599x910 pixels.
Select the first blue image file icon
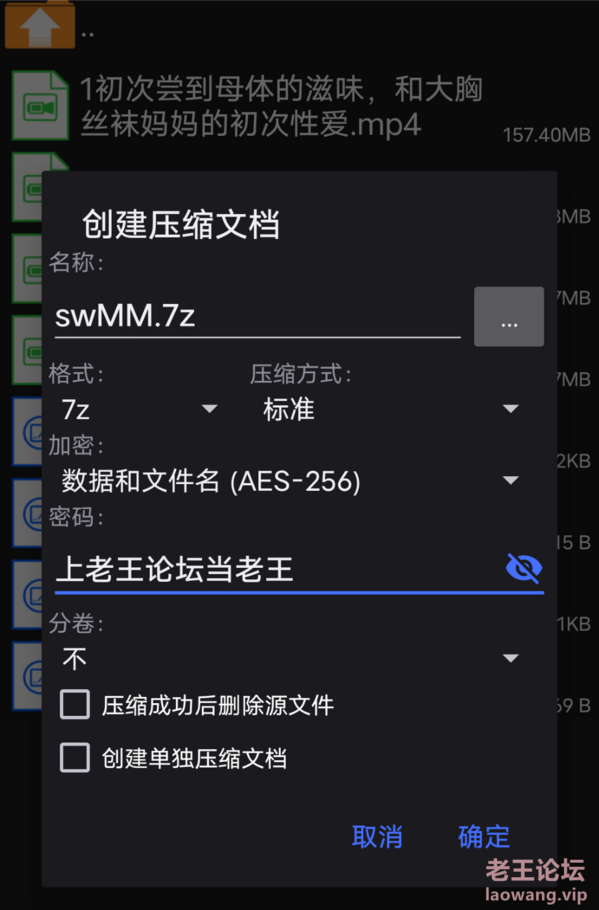pyautogui.click(x=27, y=432)
